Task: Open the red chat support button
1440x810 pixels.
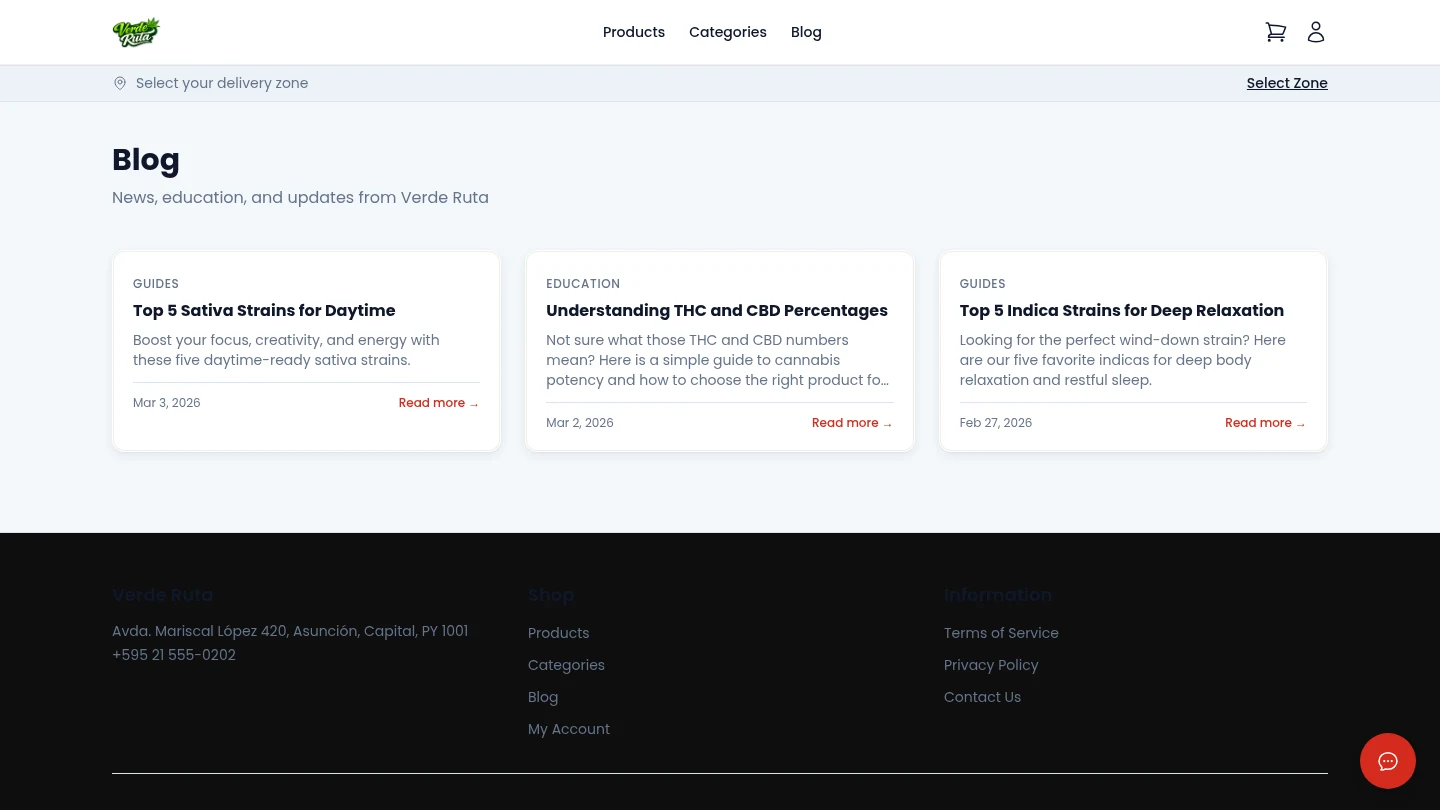Action: click(1387, 761)
